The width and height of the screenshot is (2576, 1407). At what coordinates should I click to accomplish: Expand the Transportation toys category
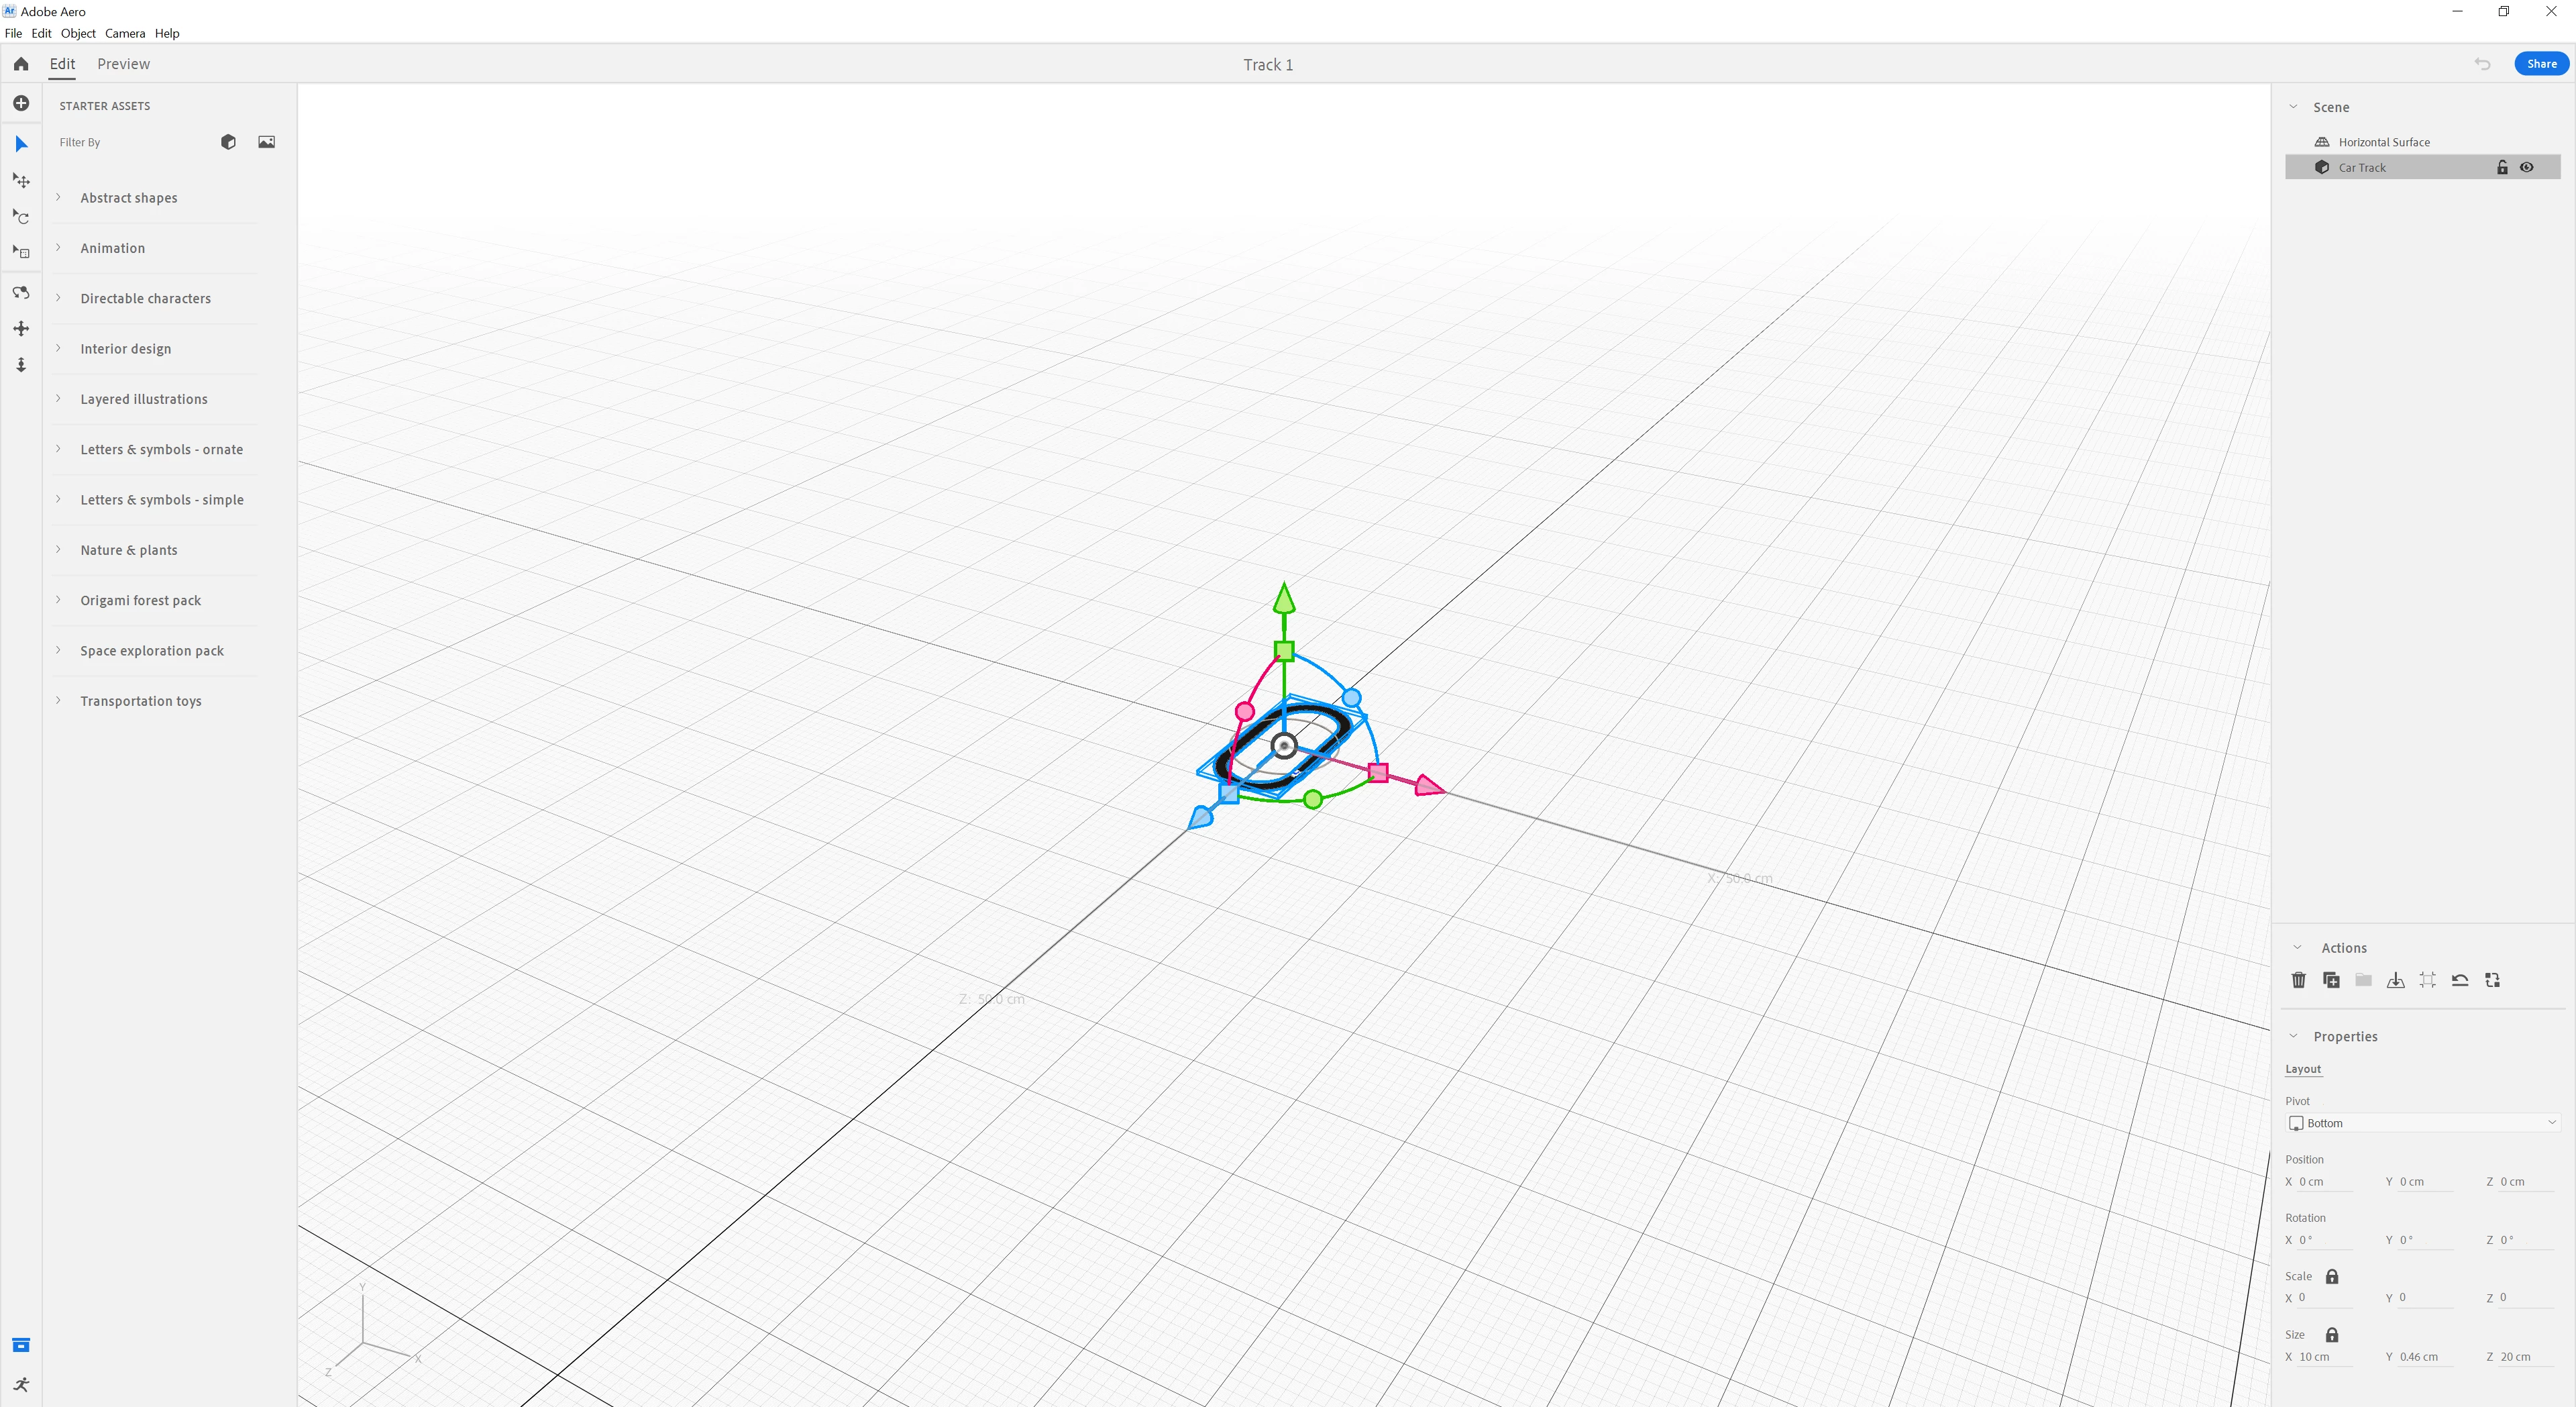pyautogui.click(x=140, y=701)
